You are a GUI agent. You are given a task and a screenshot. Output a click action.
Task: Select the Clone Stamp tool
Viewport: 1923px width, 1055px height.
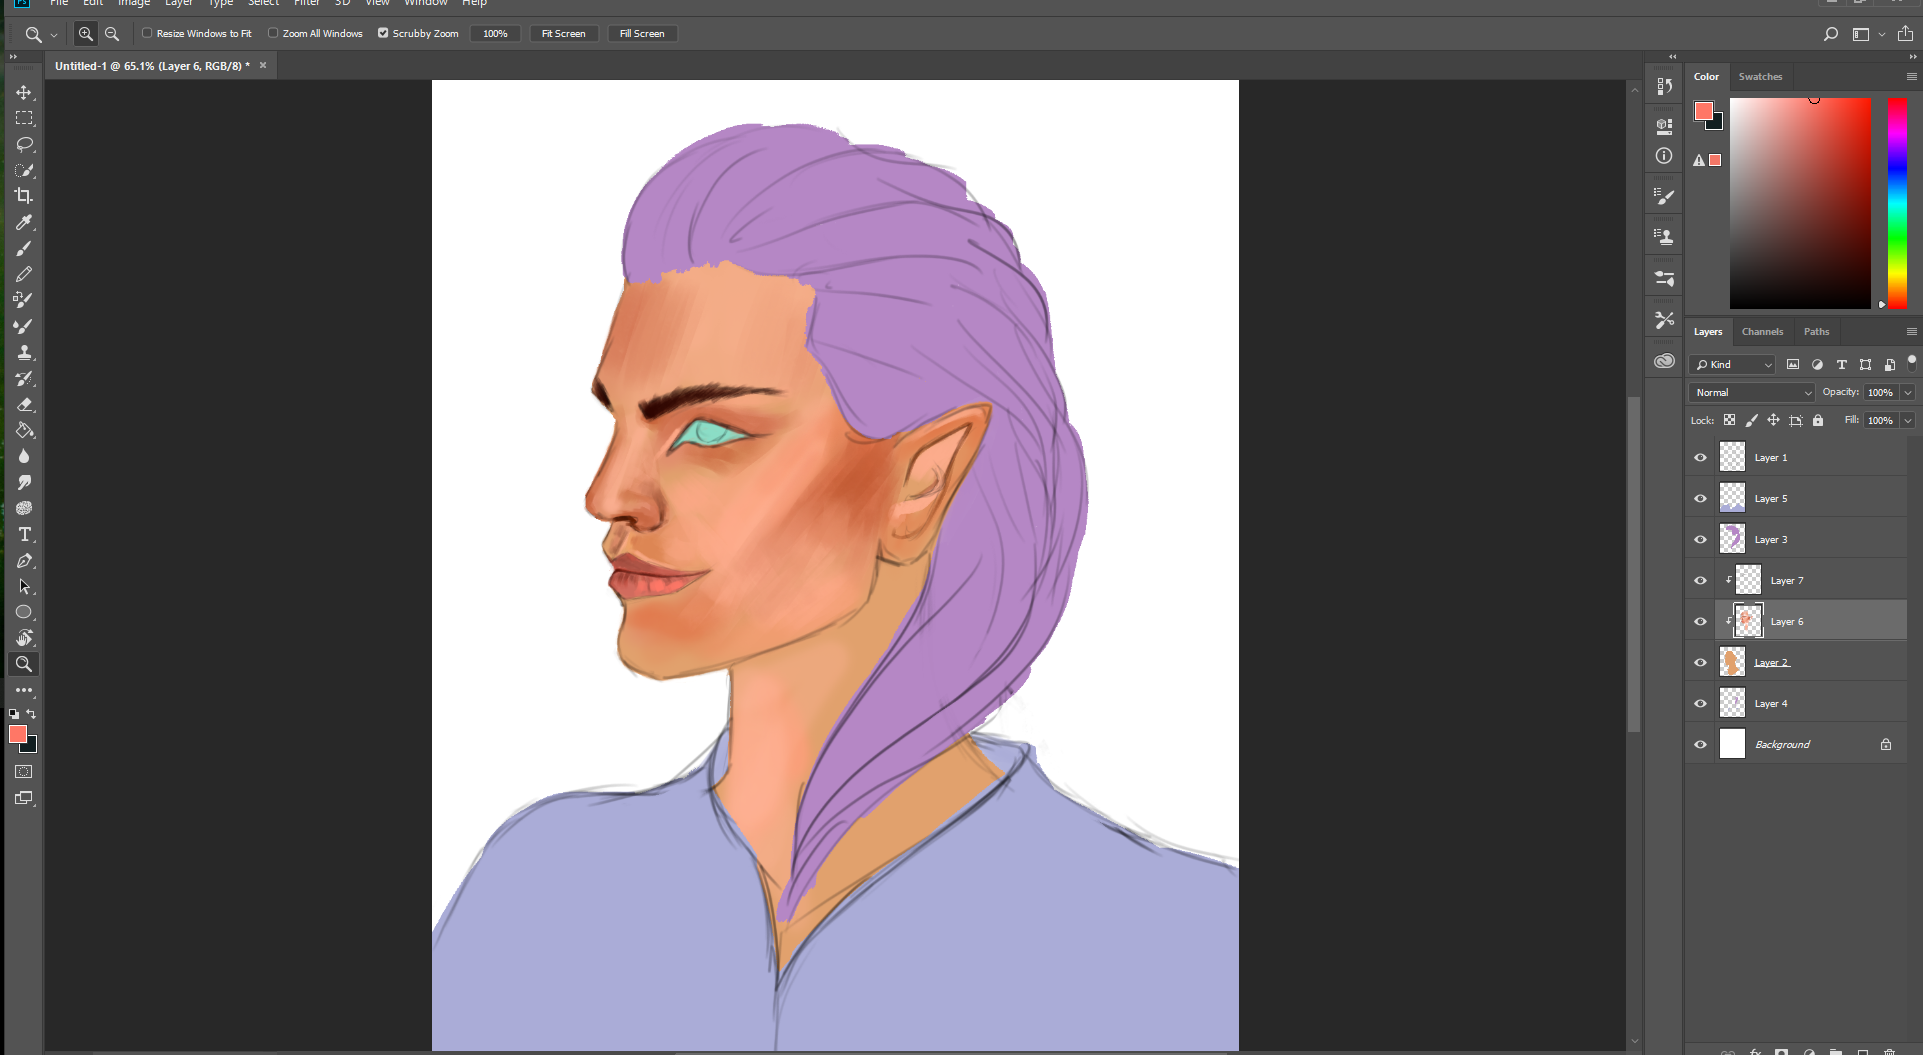[24, 352]
